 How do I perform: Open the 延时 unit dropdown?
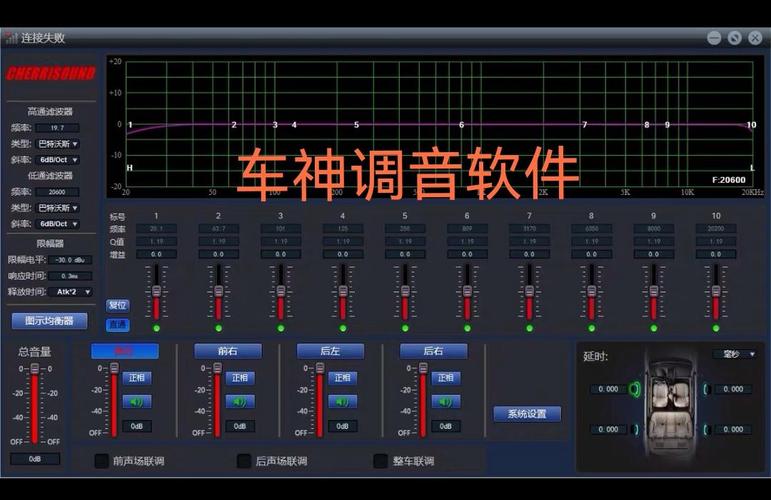(735, 354)
